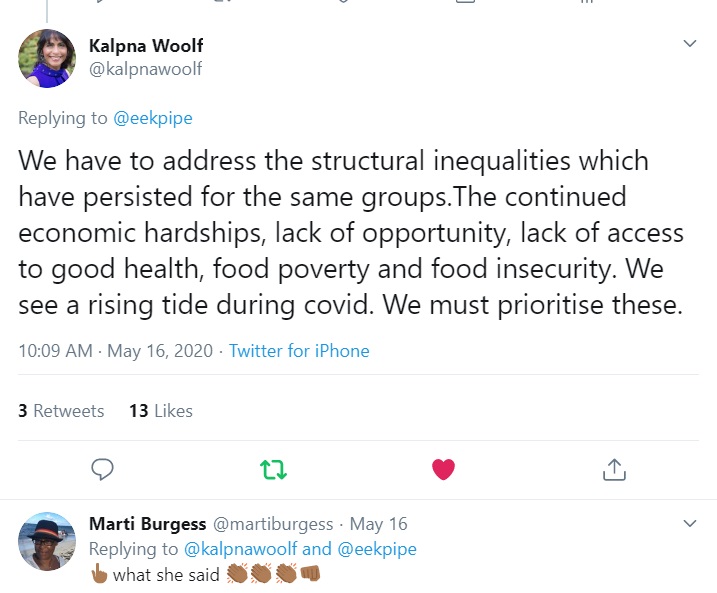Open the Twitter for iPhone source link
Viewport: 717px width, 593px height.
coord(299,351)
